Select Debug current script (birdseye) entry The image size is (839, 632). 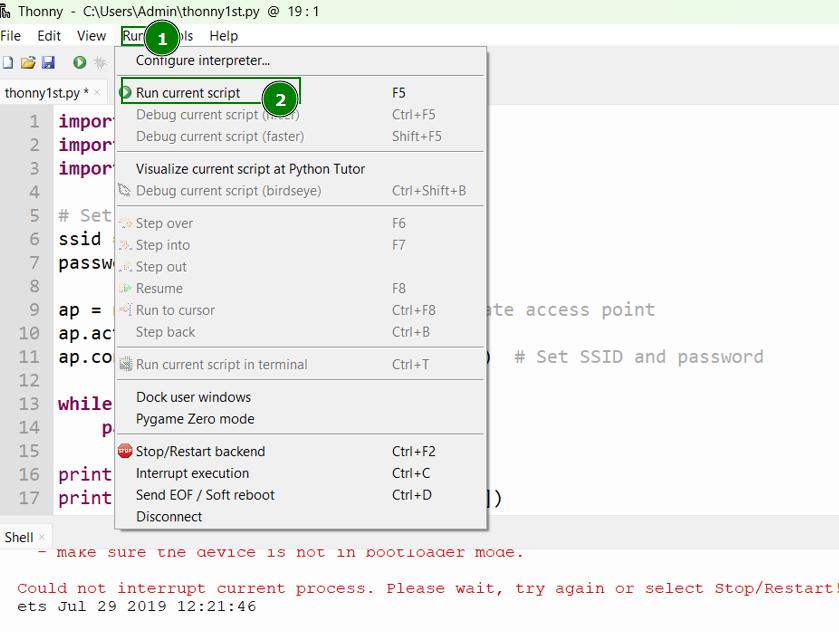coord(301,191)
